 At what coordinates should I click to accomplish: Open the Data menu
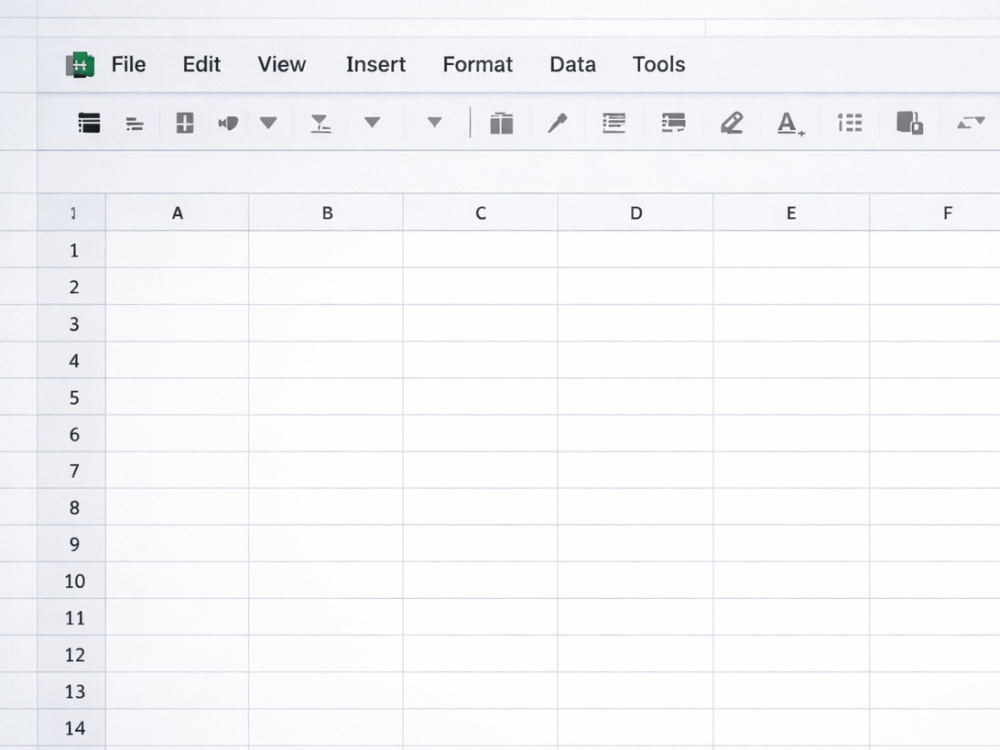(x=573, y=64)
